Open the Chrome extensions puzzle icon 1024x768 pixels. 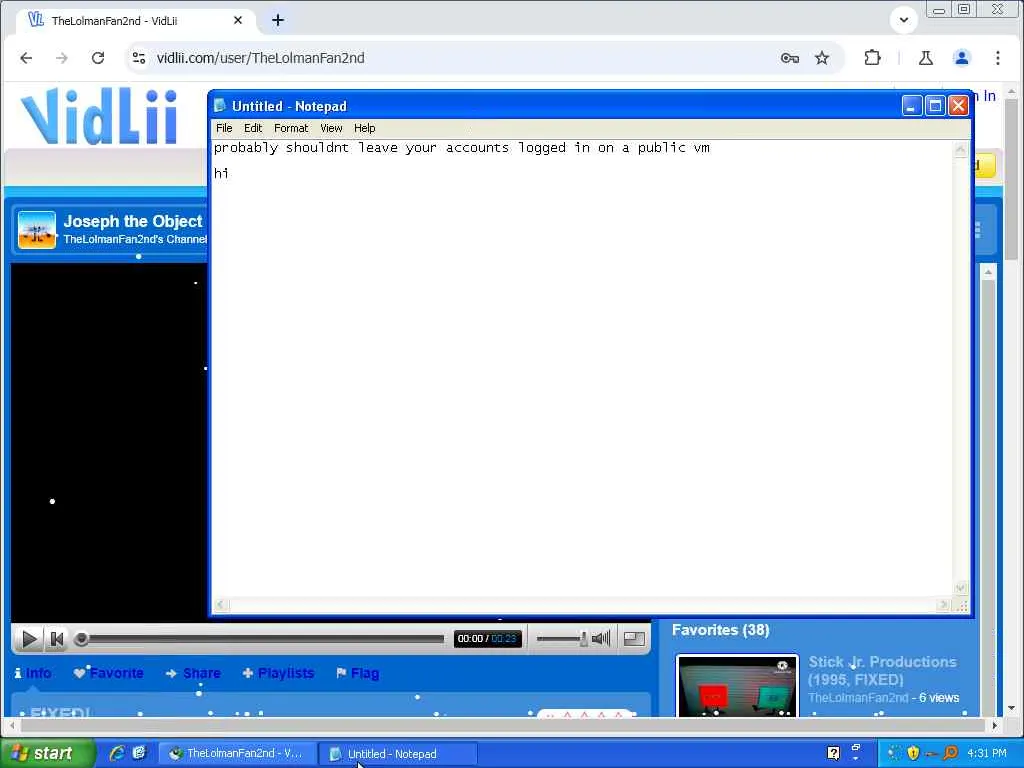(872, 58)
